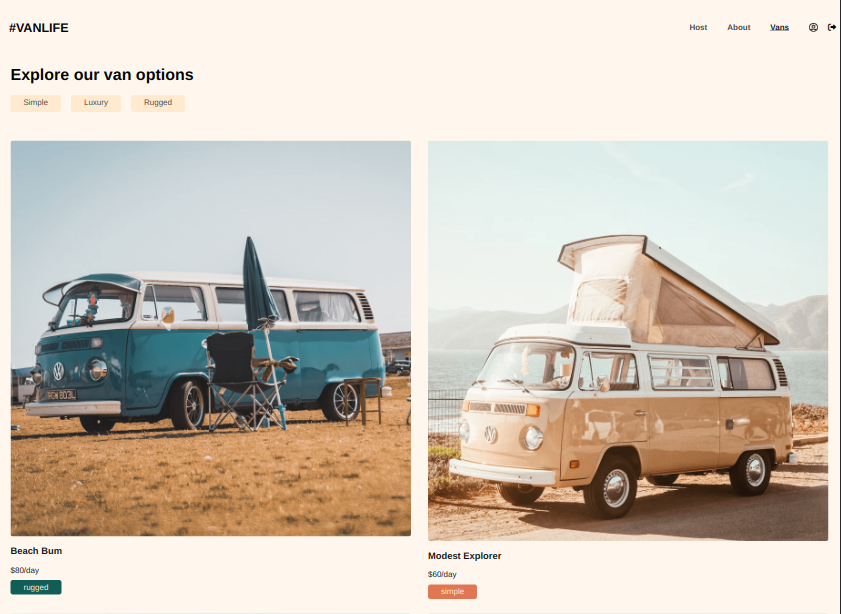Click the Explore our van options heading
The image size is (841, 614).
102,75
